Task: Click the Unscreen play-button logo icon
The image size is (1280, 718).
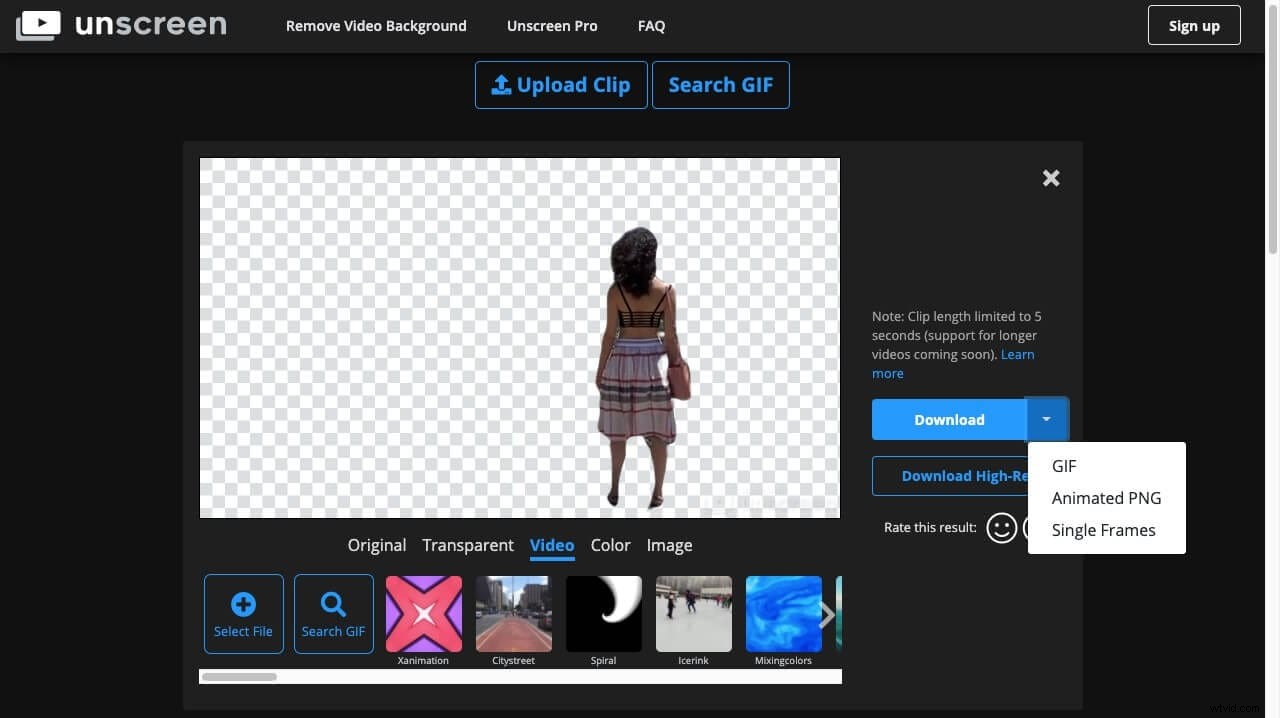Action: coord(38,25)
